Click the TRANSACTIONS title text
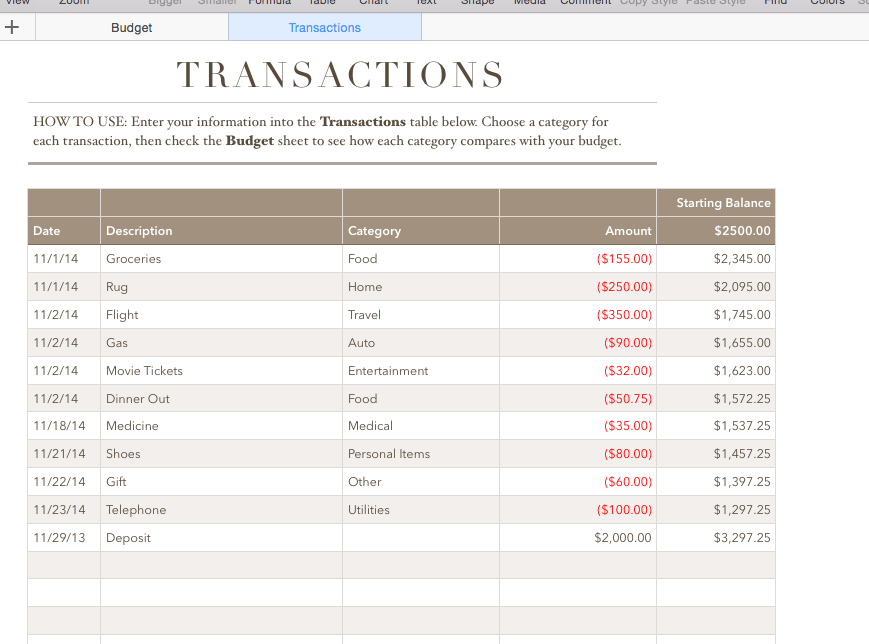The image size is (869, 644). 340,75
